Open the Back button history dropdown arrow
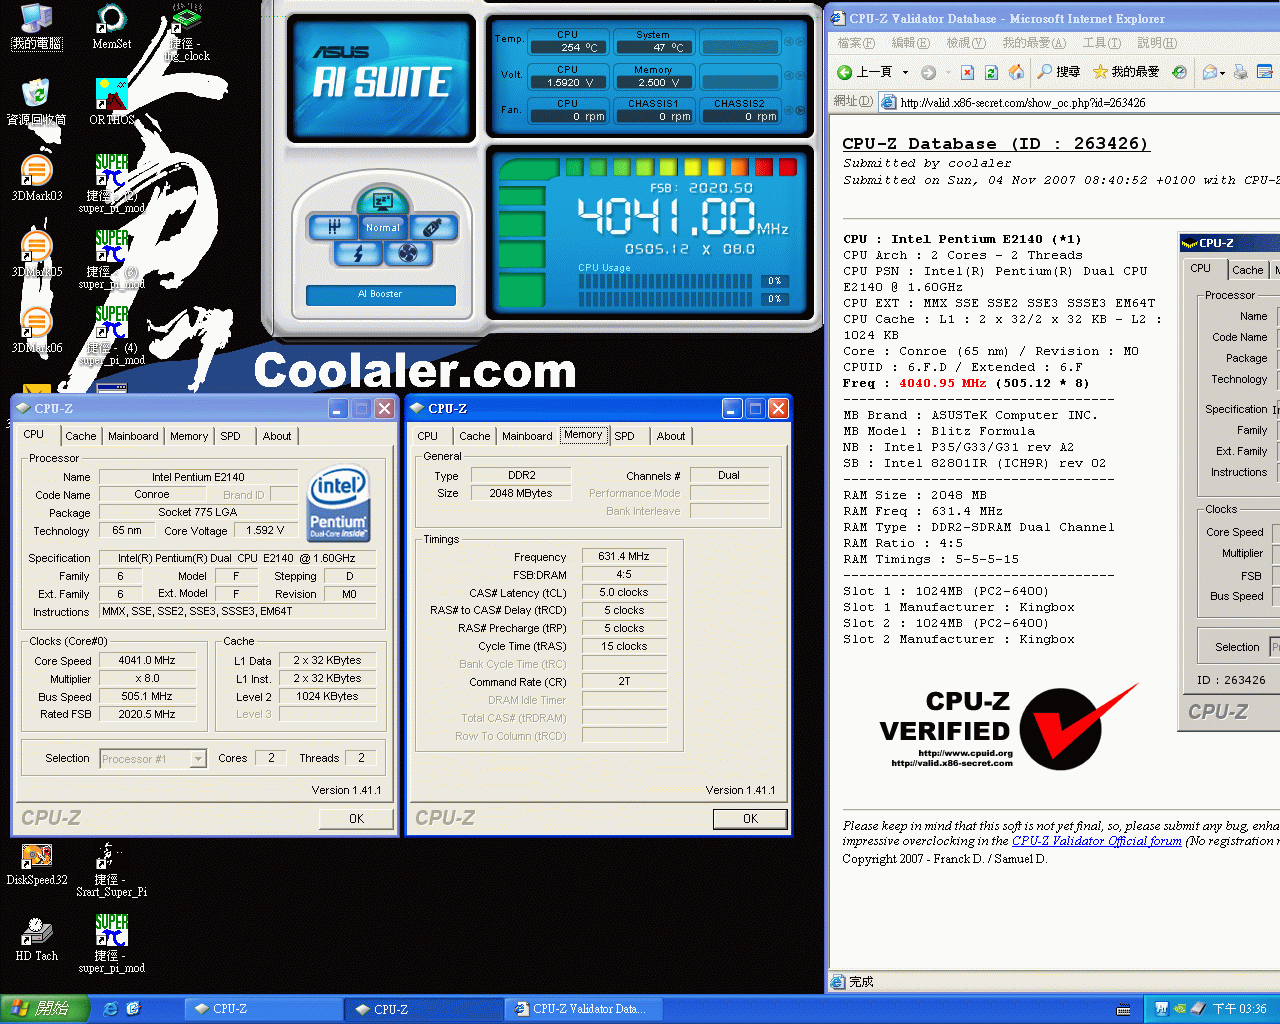1280x1024 pixels. (x=905, y=72)
